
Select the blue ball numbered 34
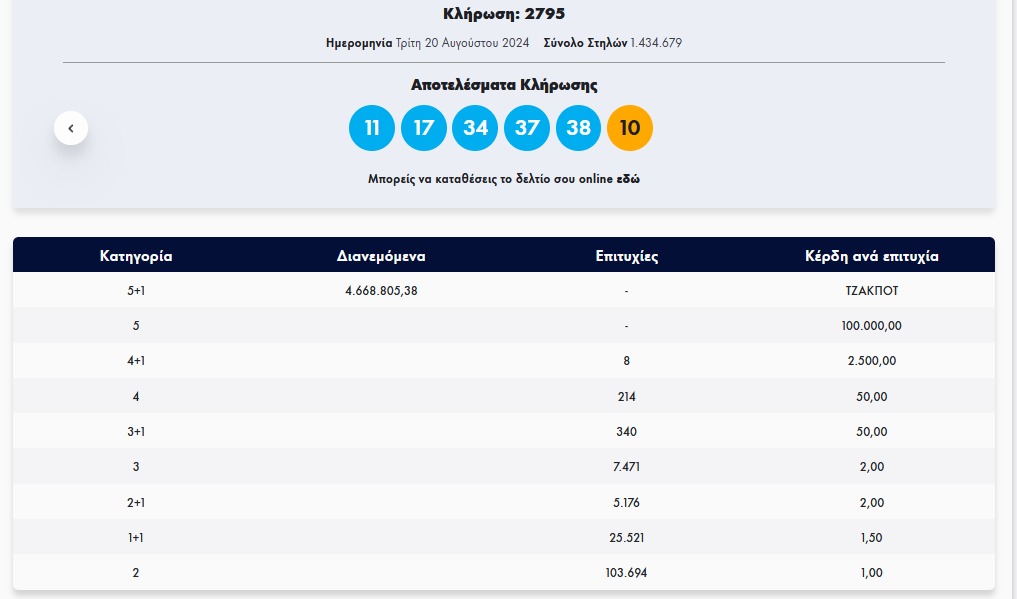pos(475,128)
